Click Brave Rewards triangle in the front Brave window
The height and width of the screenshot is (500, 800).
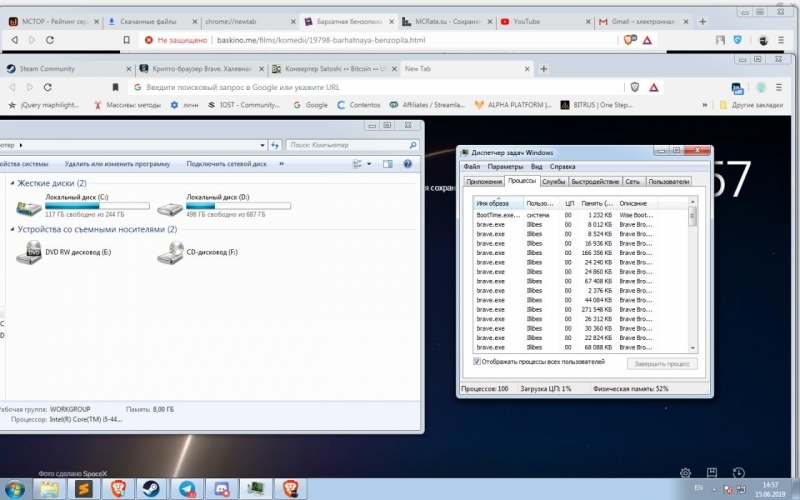(654, 87)
